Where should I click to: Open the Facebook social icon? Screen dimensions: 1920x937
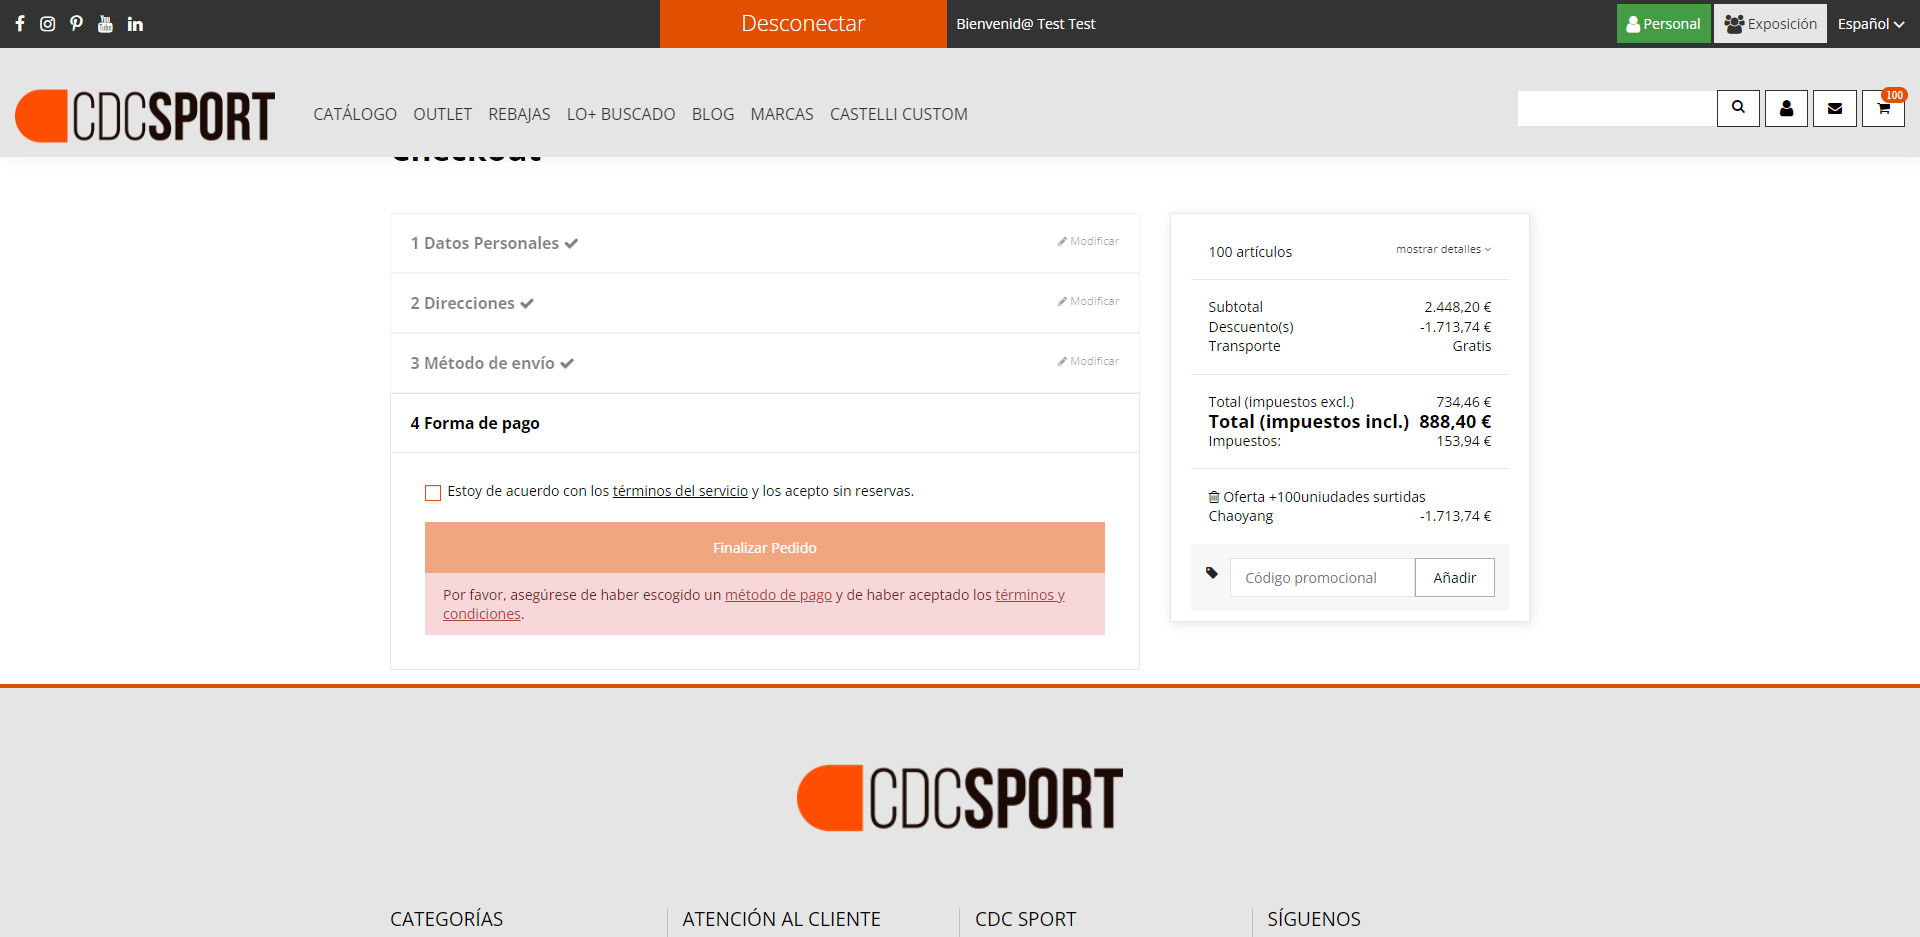(20, 24)
